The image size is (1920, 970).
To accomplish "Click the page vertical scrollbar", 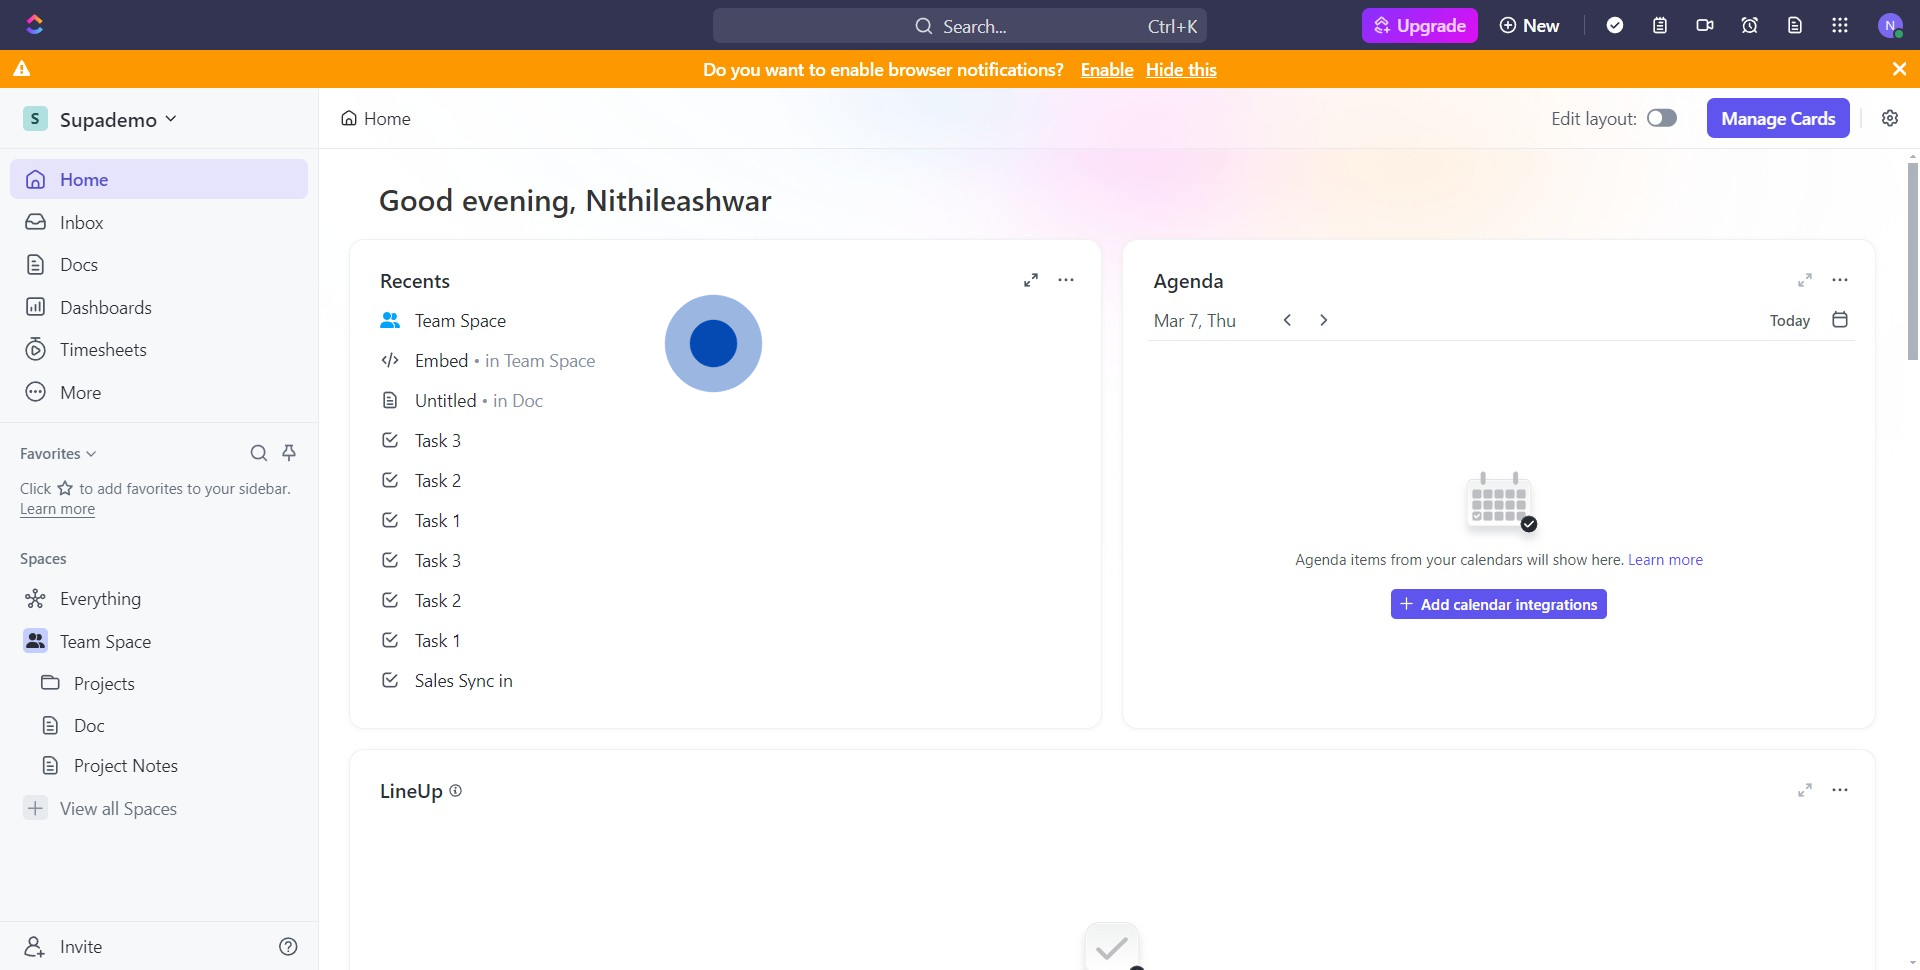I will point(1912,260).
